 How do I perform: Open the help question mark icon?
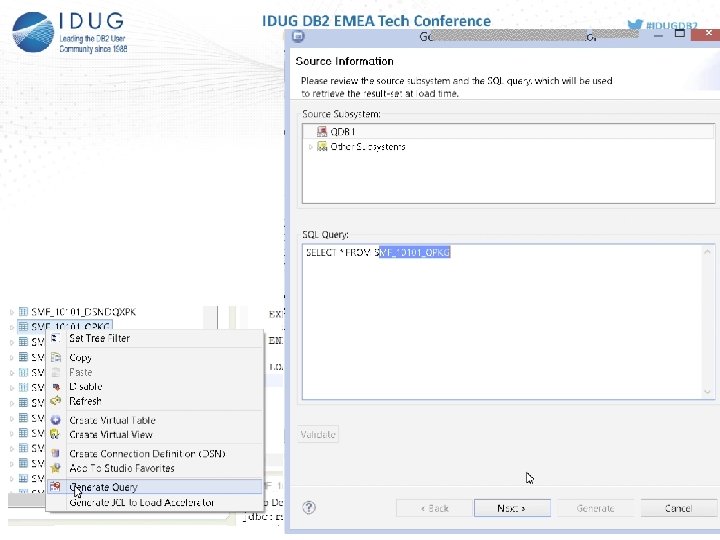[309, 507]
